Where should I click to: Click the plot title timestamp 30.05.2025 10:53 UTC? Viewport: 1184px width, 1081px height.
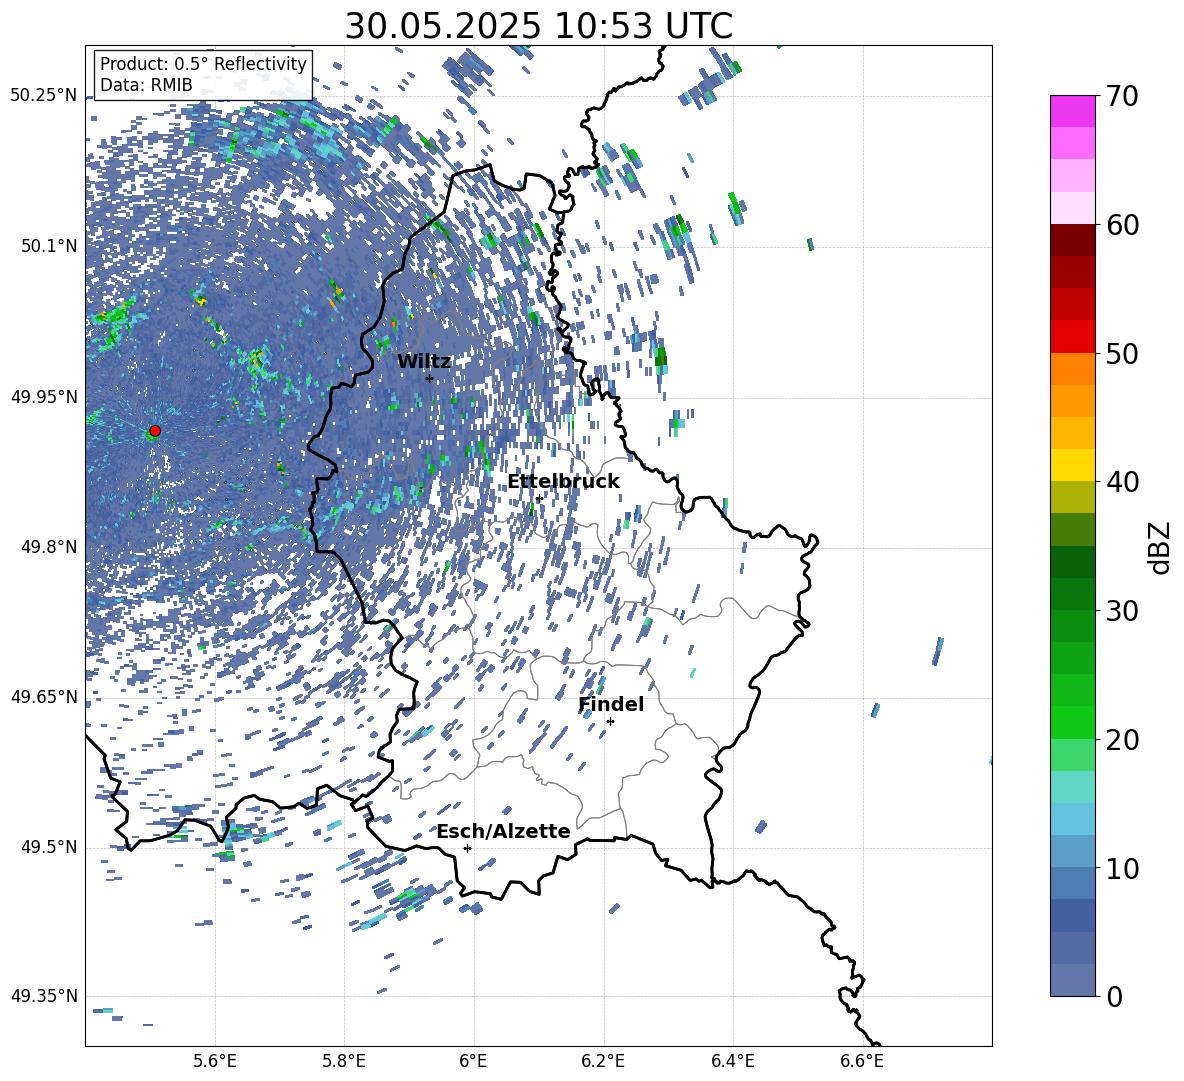click(538, 26)
